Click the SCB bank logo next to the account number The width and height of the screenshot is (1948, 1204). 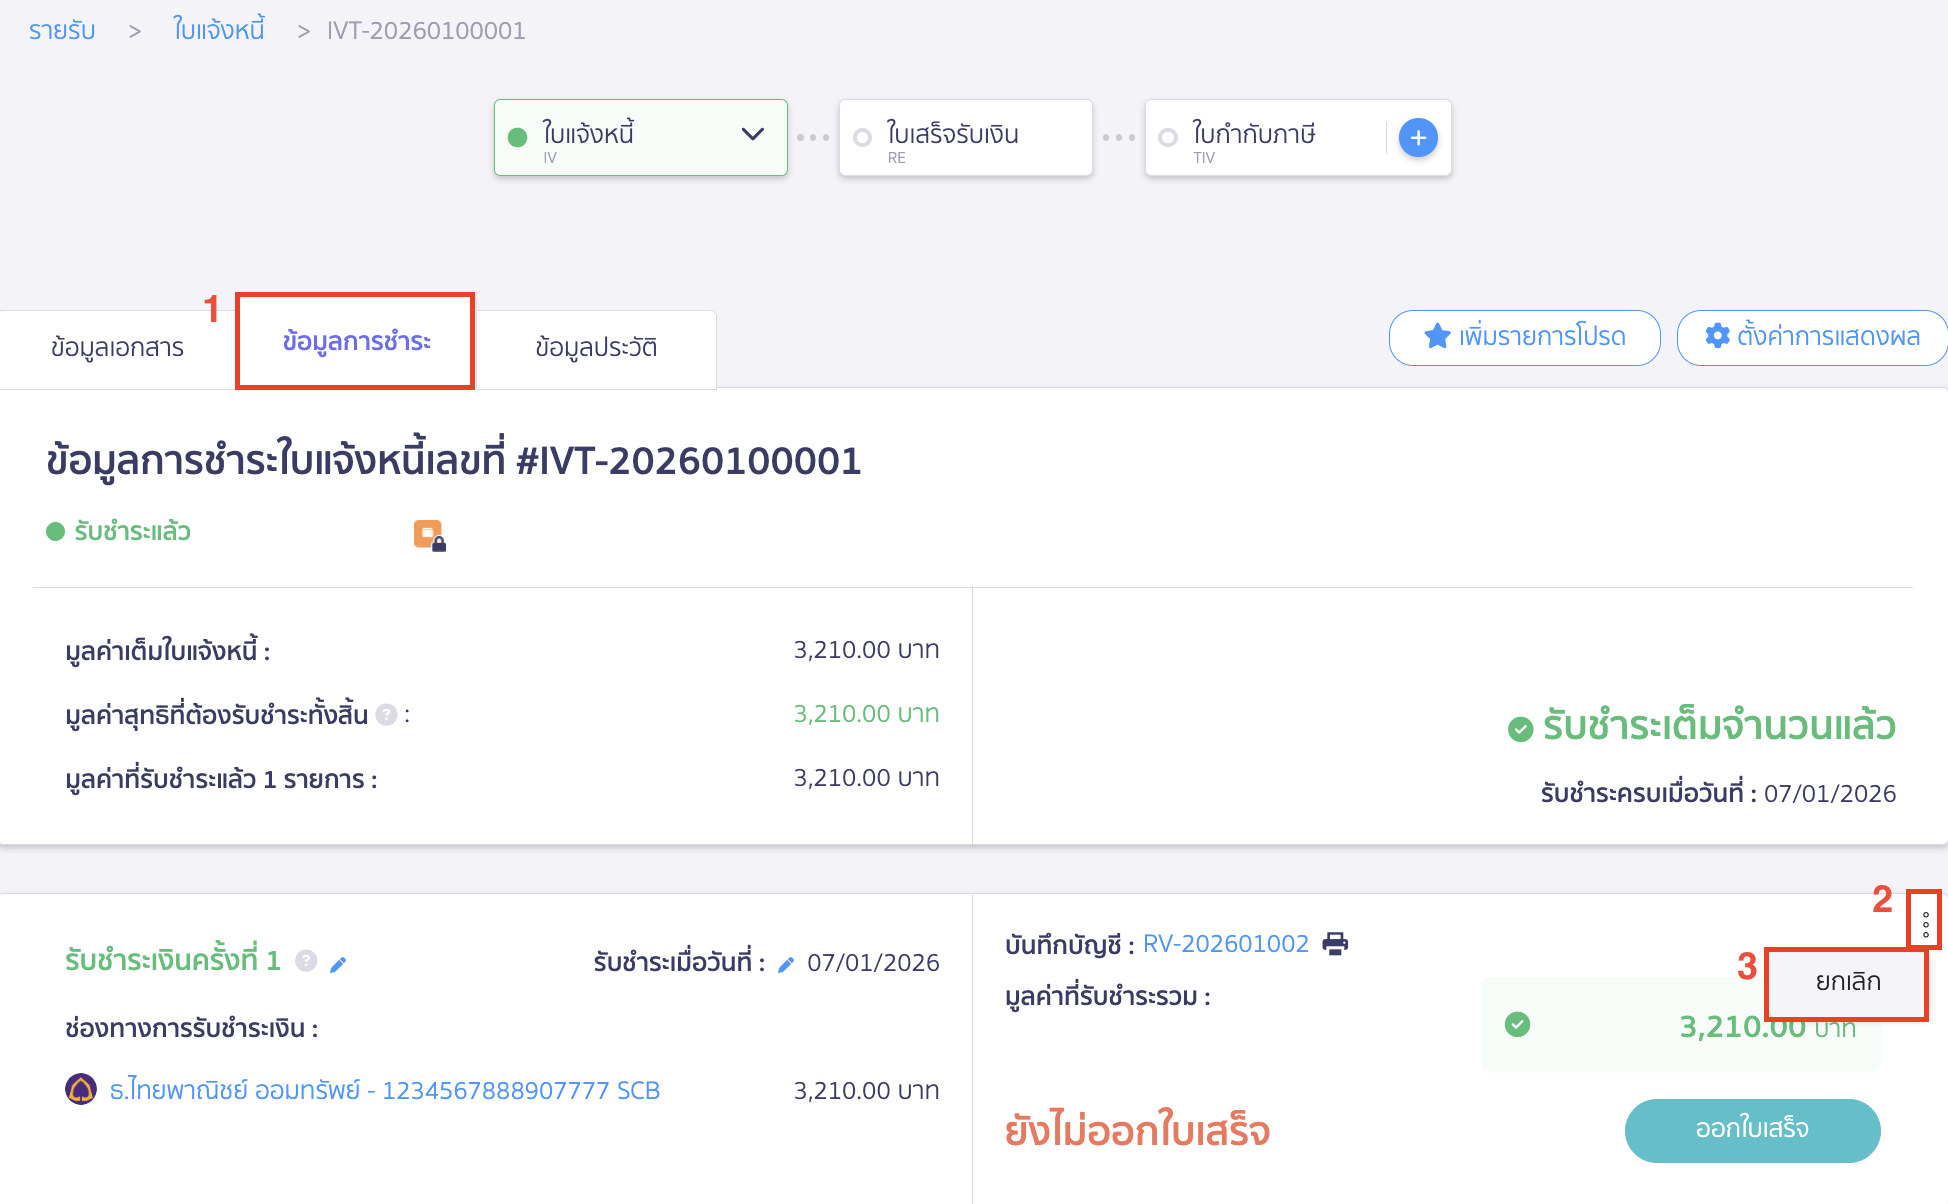(80, 1090)
